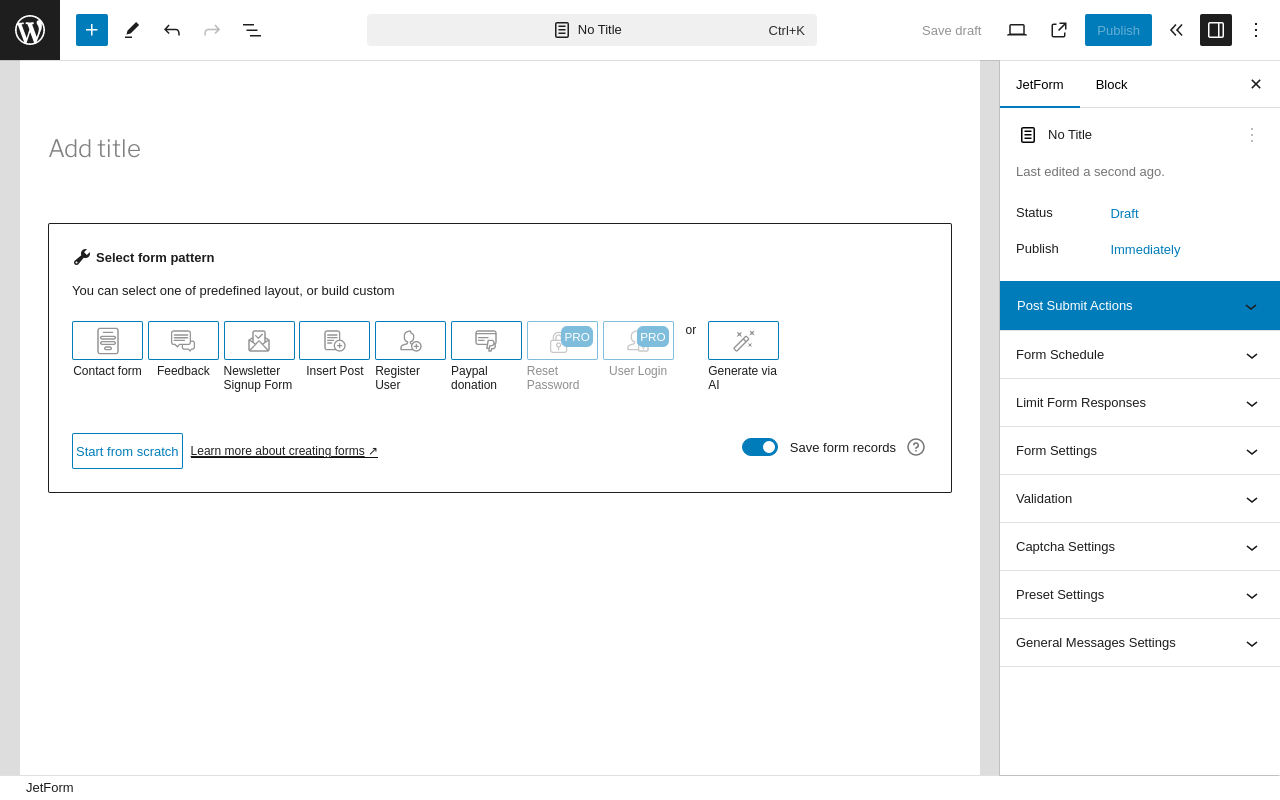This screenshot has width=1280, height=800.
Task: Open device preview laptop icon
Action: coord(1017,30)
